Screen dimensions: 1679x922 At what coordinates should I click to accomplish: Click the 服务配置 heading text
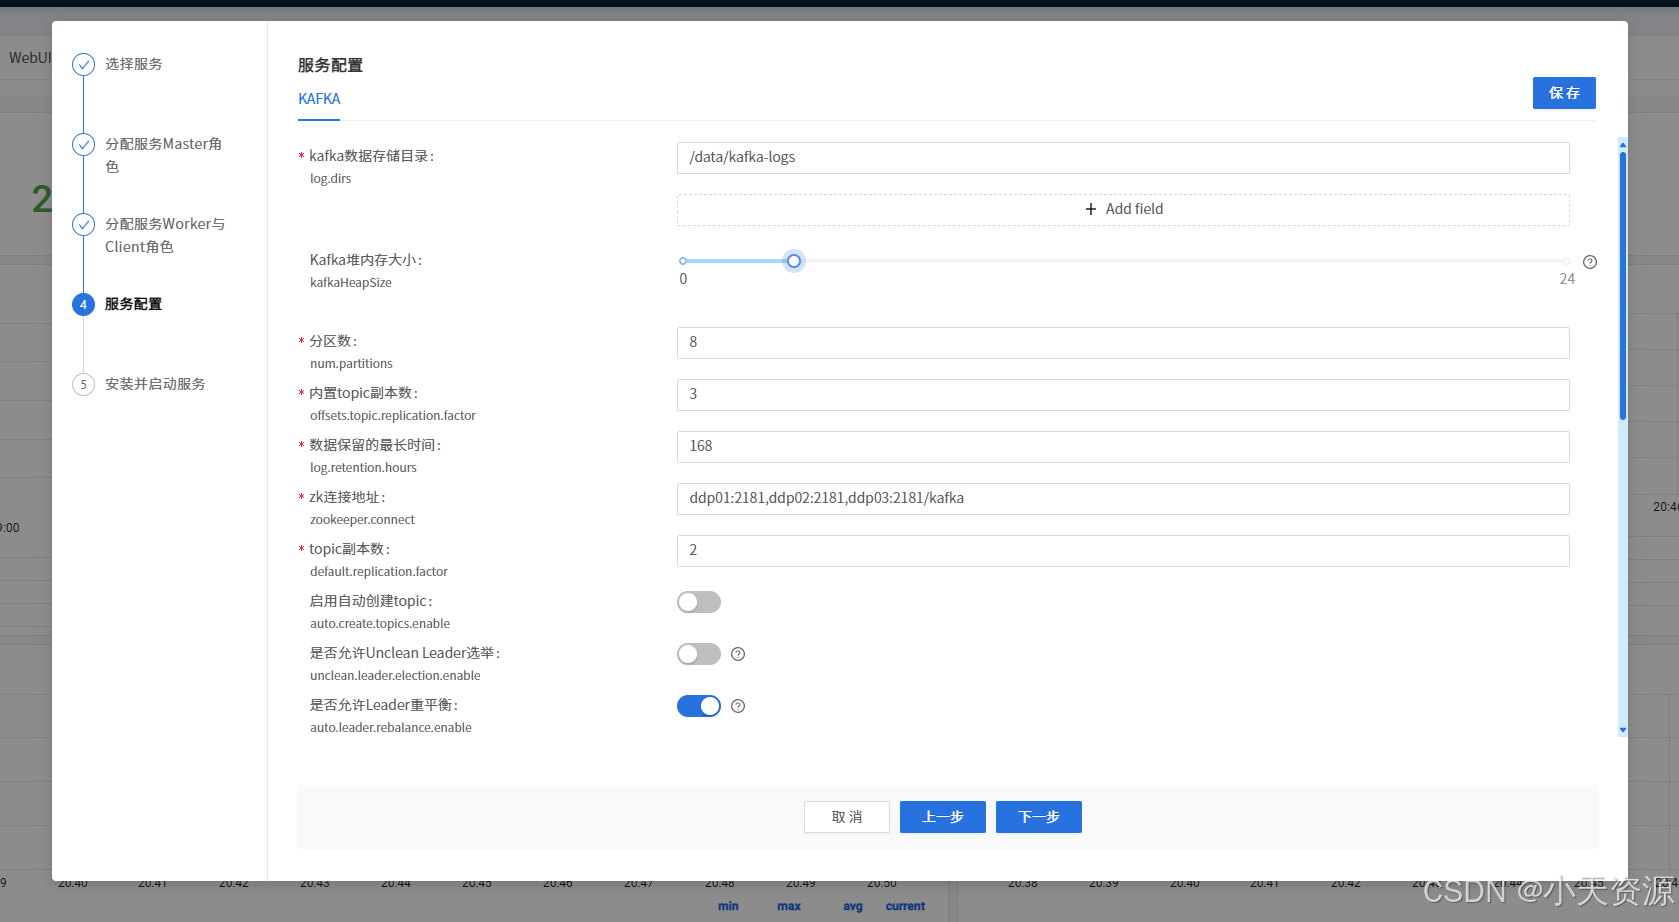coord(330,65)
